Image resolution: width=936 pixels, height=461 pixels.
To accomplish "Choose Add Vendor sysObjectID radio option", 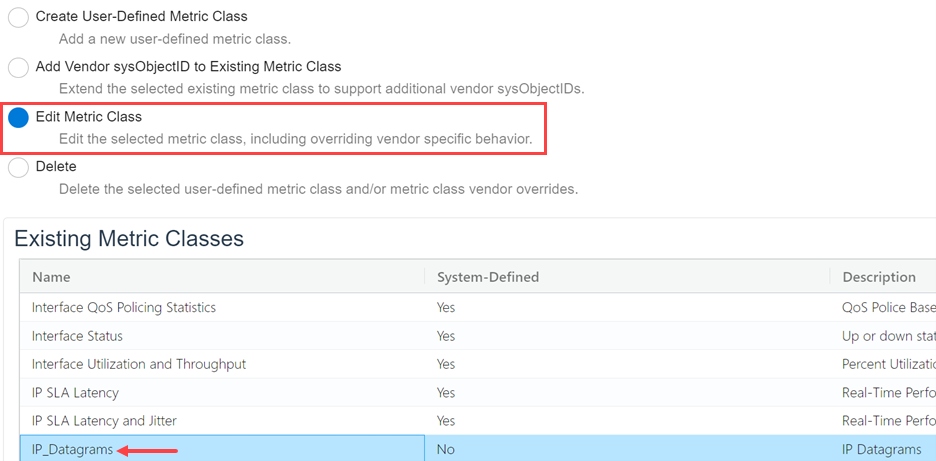I will pos(18,68).
